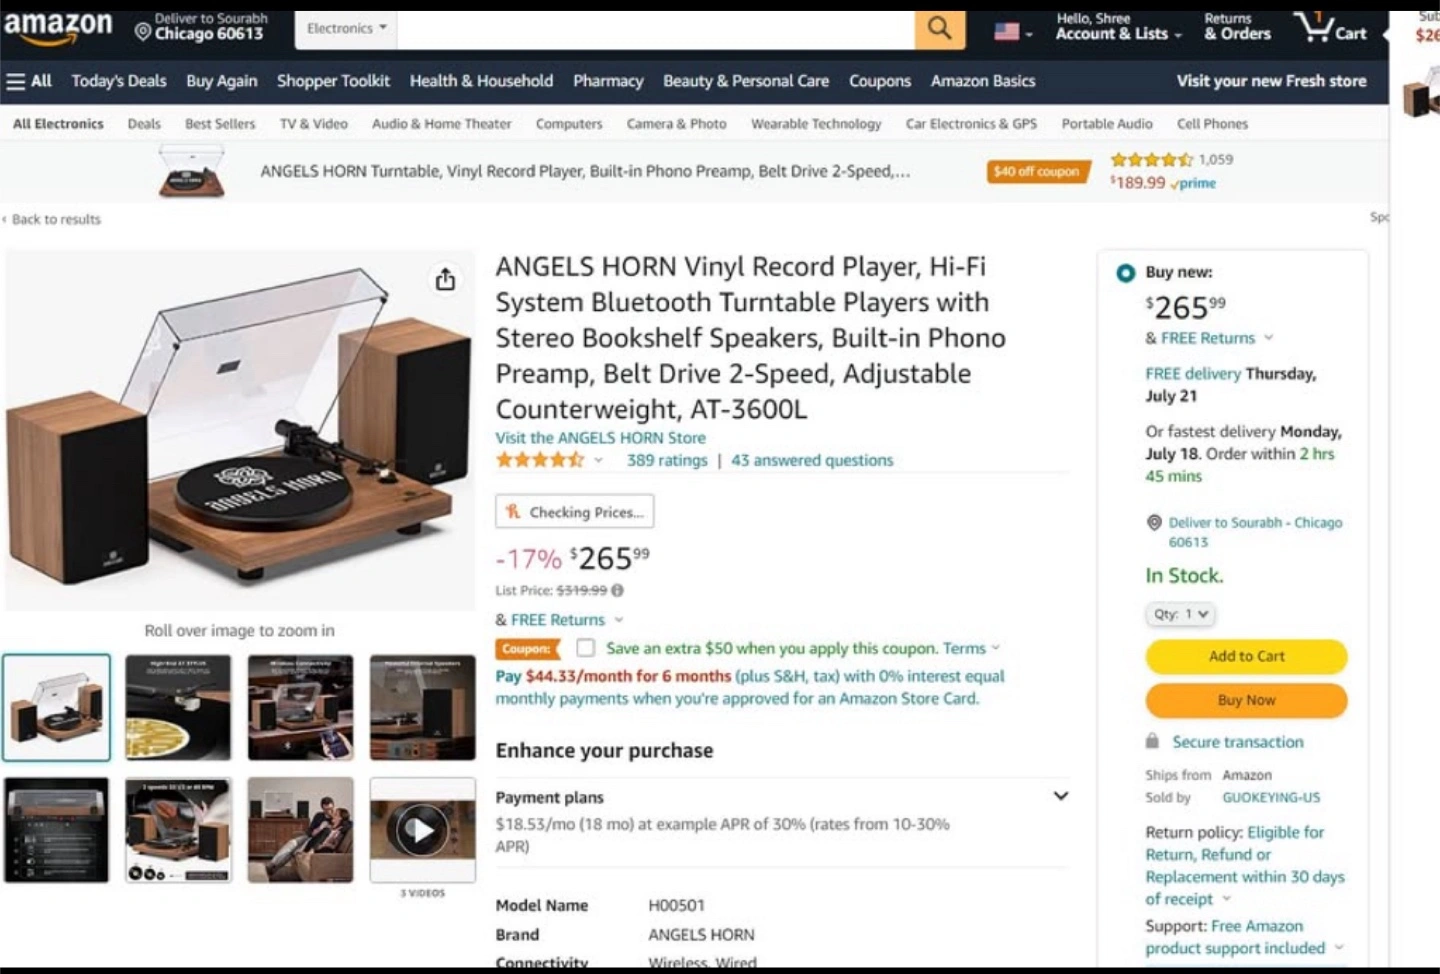The image size is (1440, 974).
Task: Select the Best Sellers electronics tab
Action: pyautogui.click(x=220, y=124)
